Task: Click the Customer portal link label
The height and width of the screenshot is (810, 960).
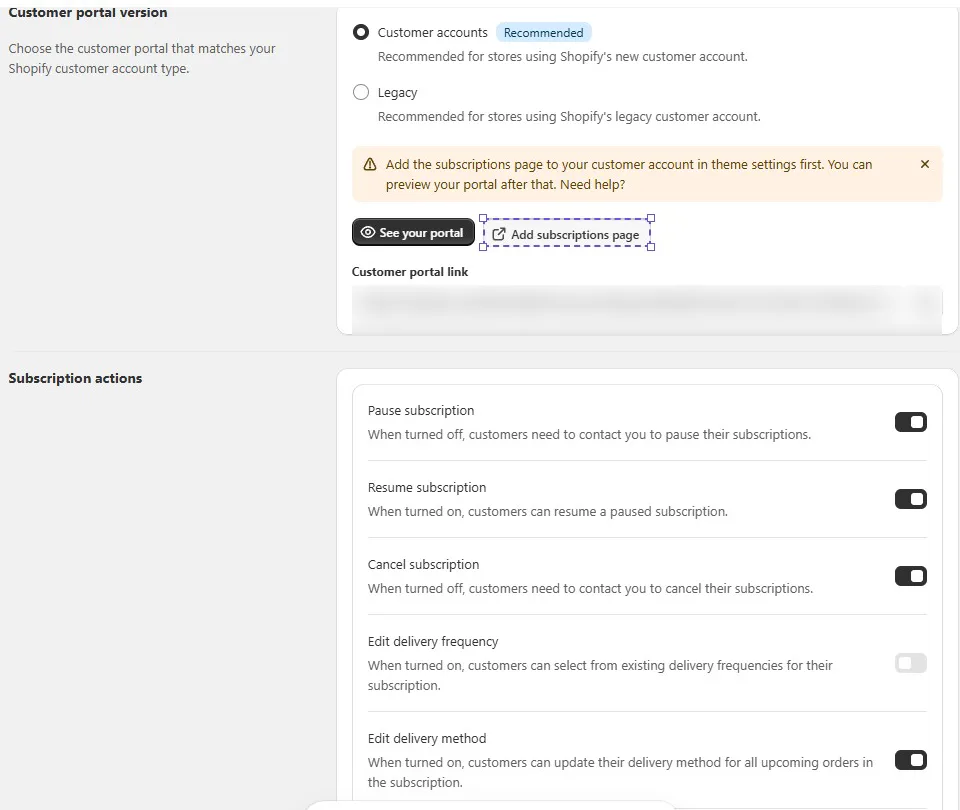Action: click(410, 272)
